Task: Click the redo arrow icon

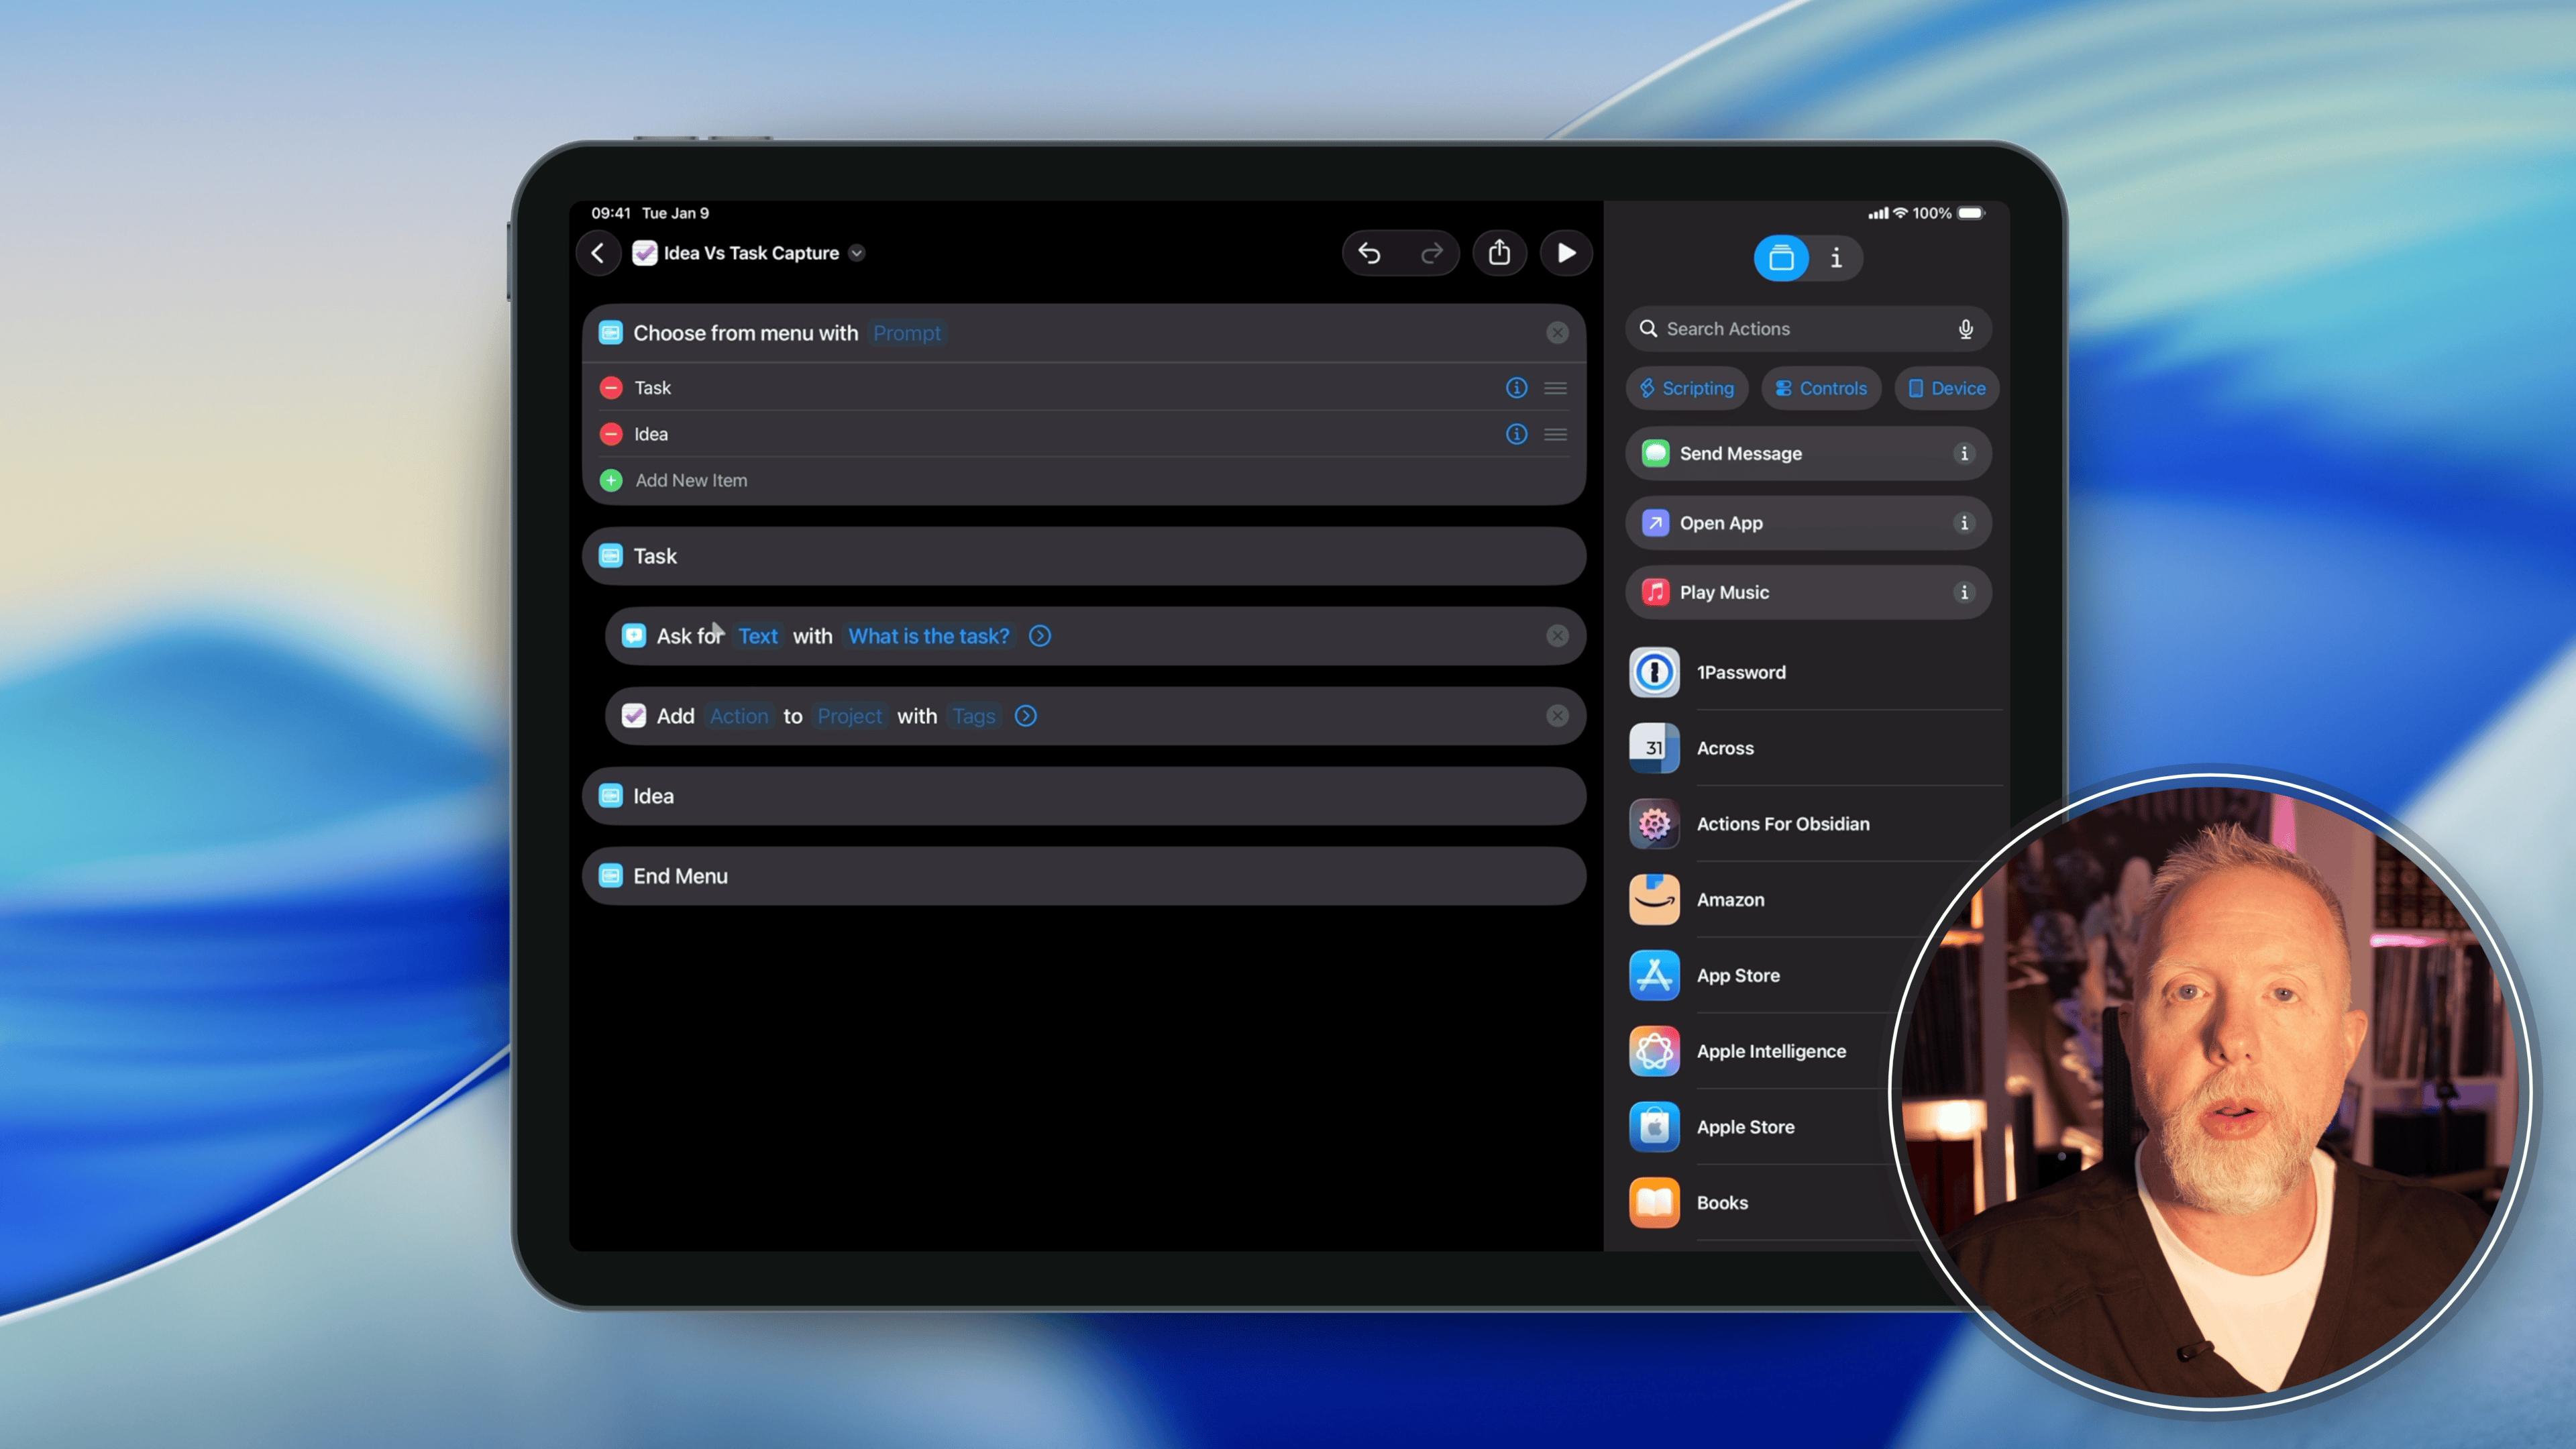Action: (1431, 253)
